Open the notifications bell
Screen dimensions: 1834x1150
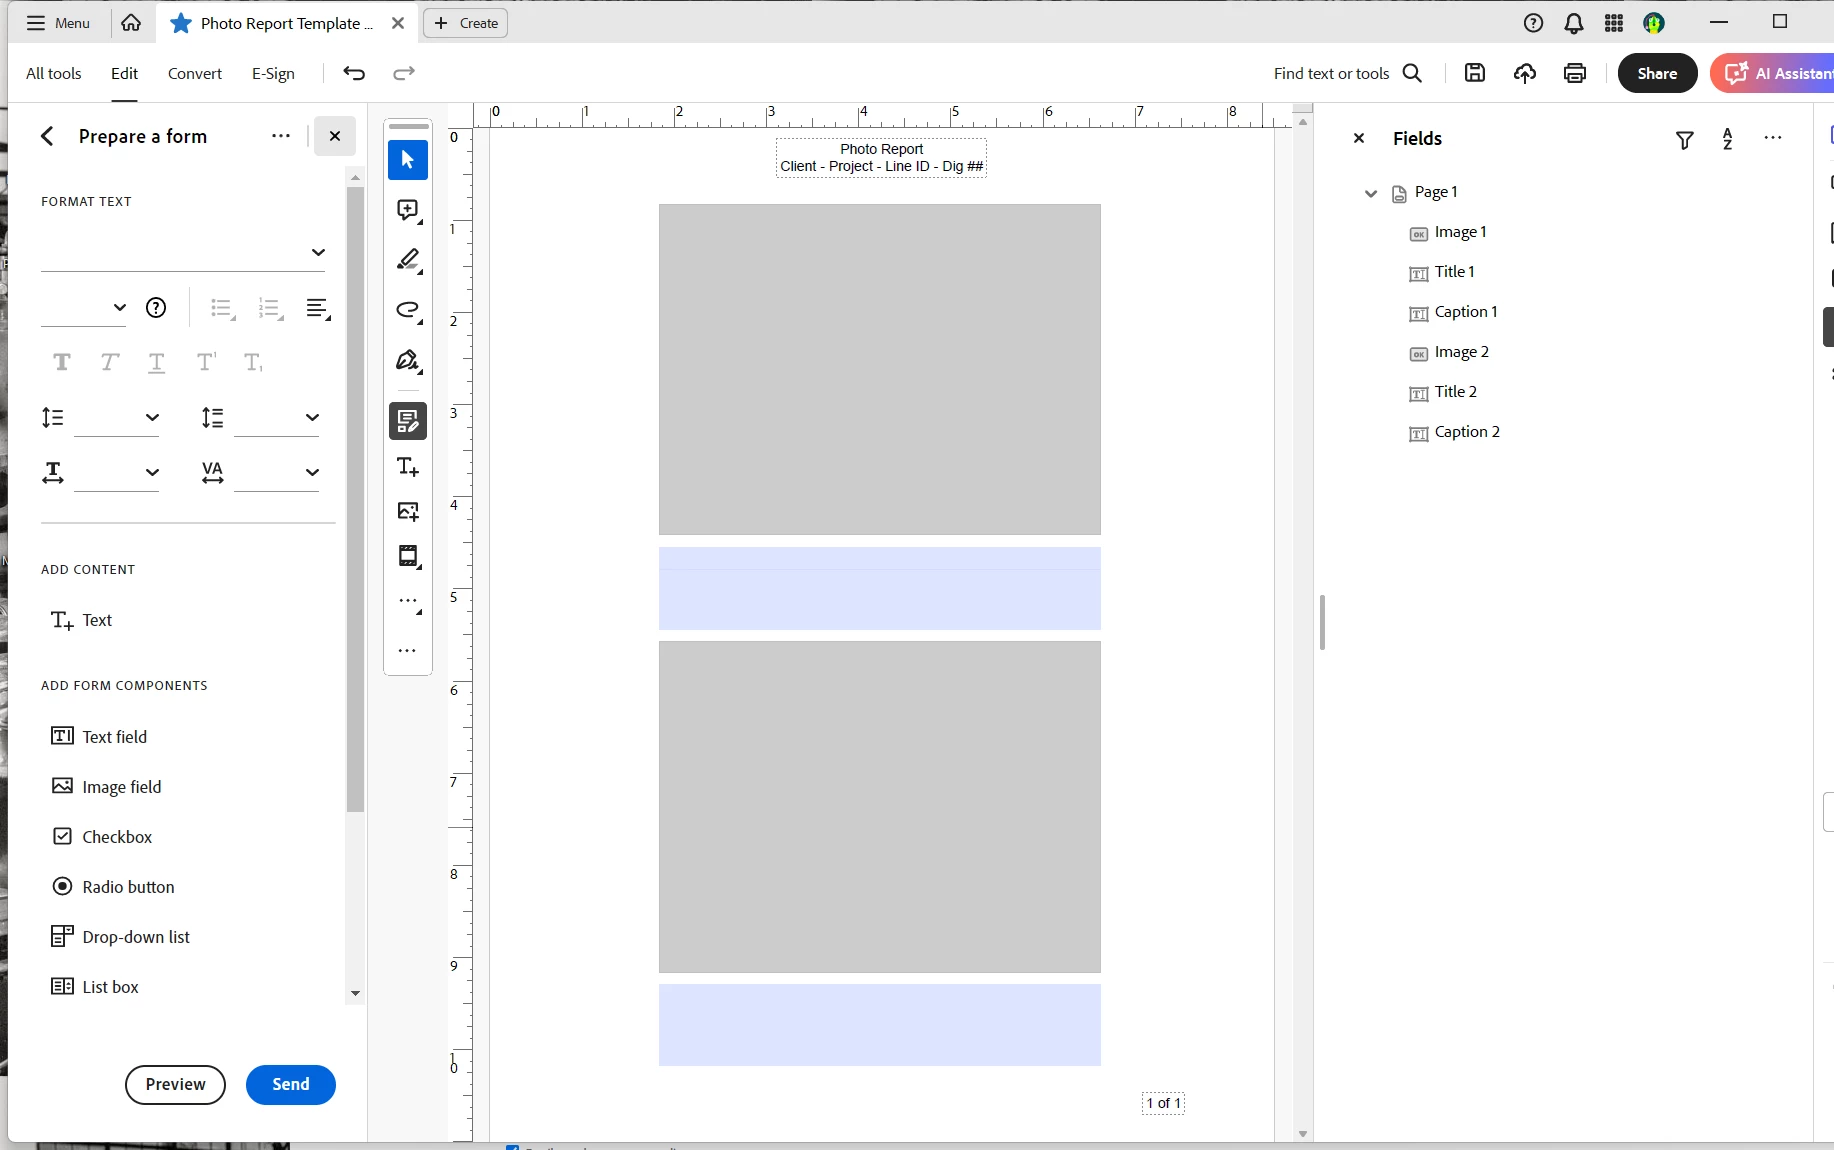tap(1574, 23)
